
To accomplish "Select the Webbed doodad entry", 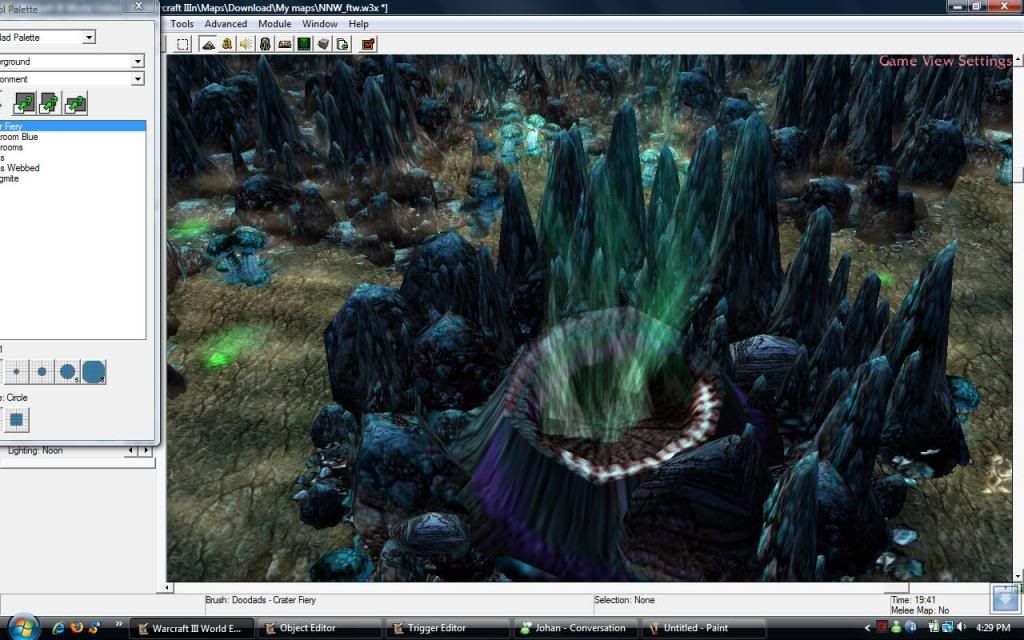I will click(x=72, y=168).
